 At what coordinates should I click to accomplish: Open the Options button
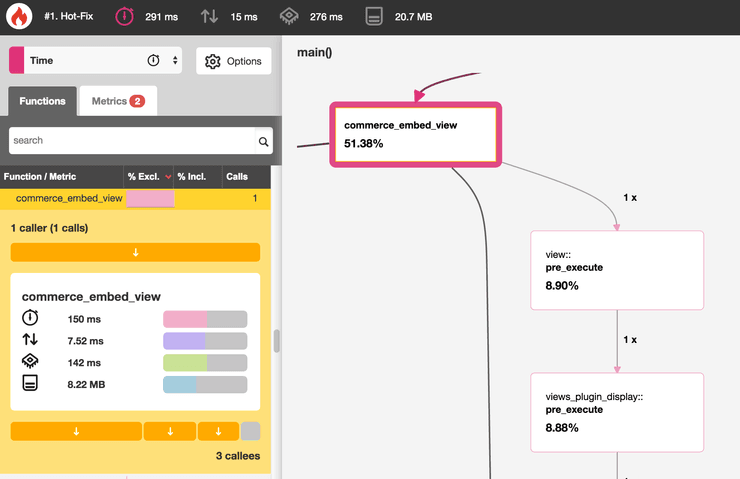(x=234, y=61)
